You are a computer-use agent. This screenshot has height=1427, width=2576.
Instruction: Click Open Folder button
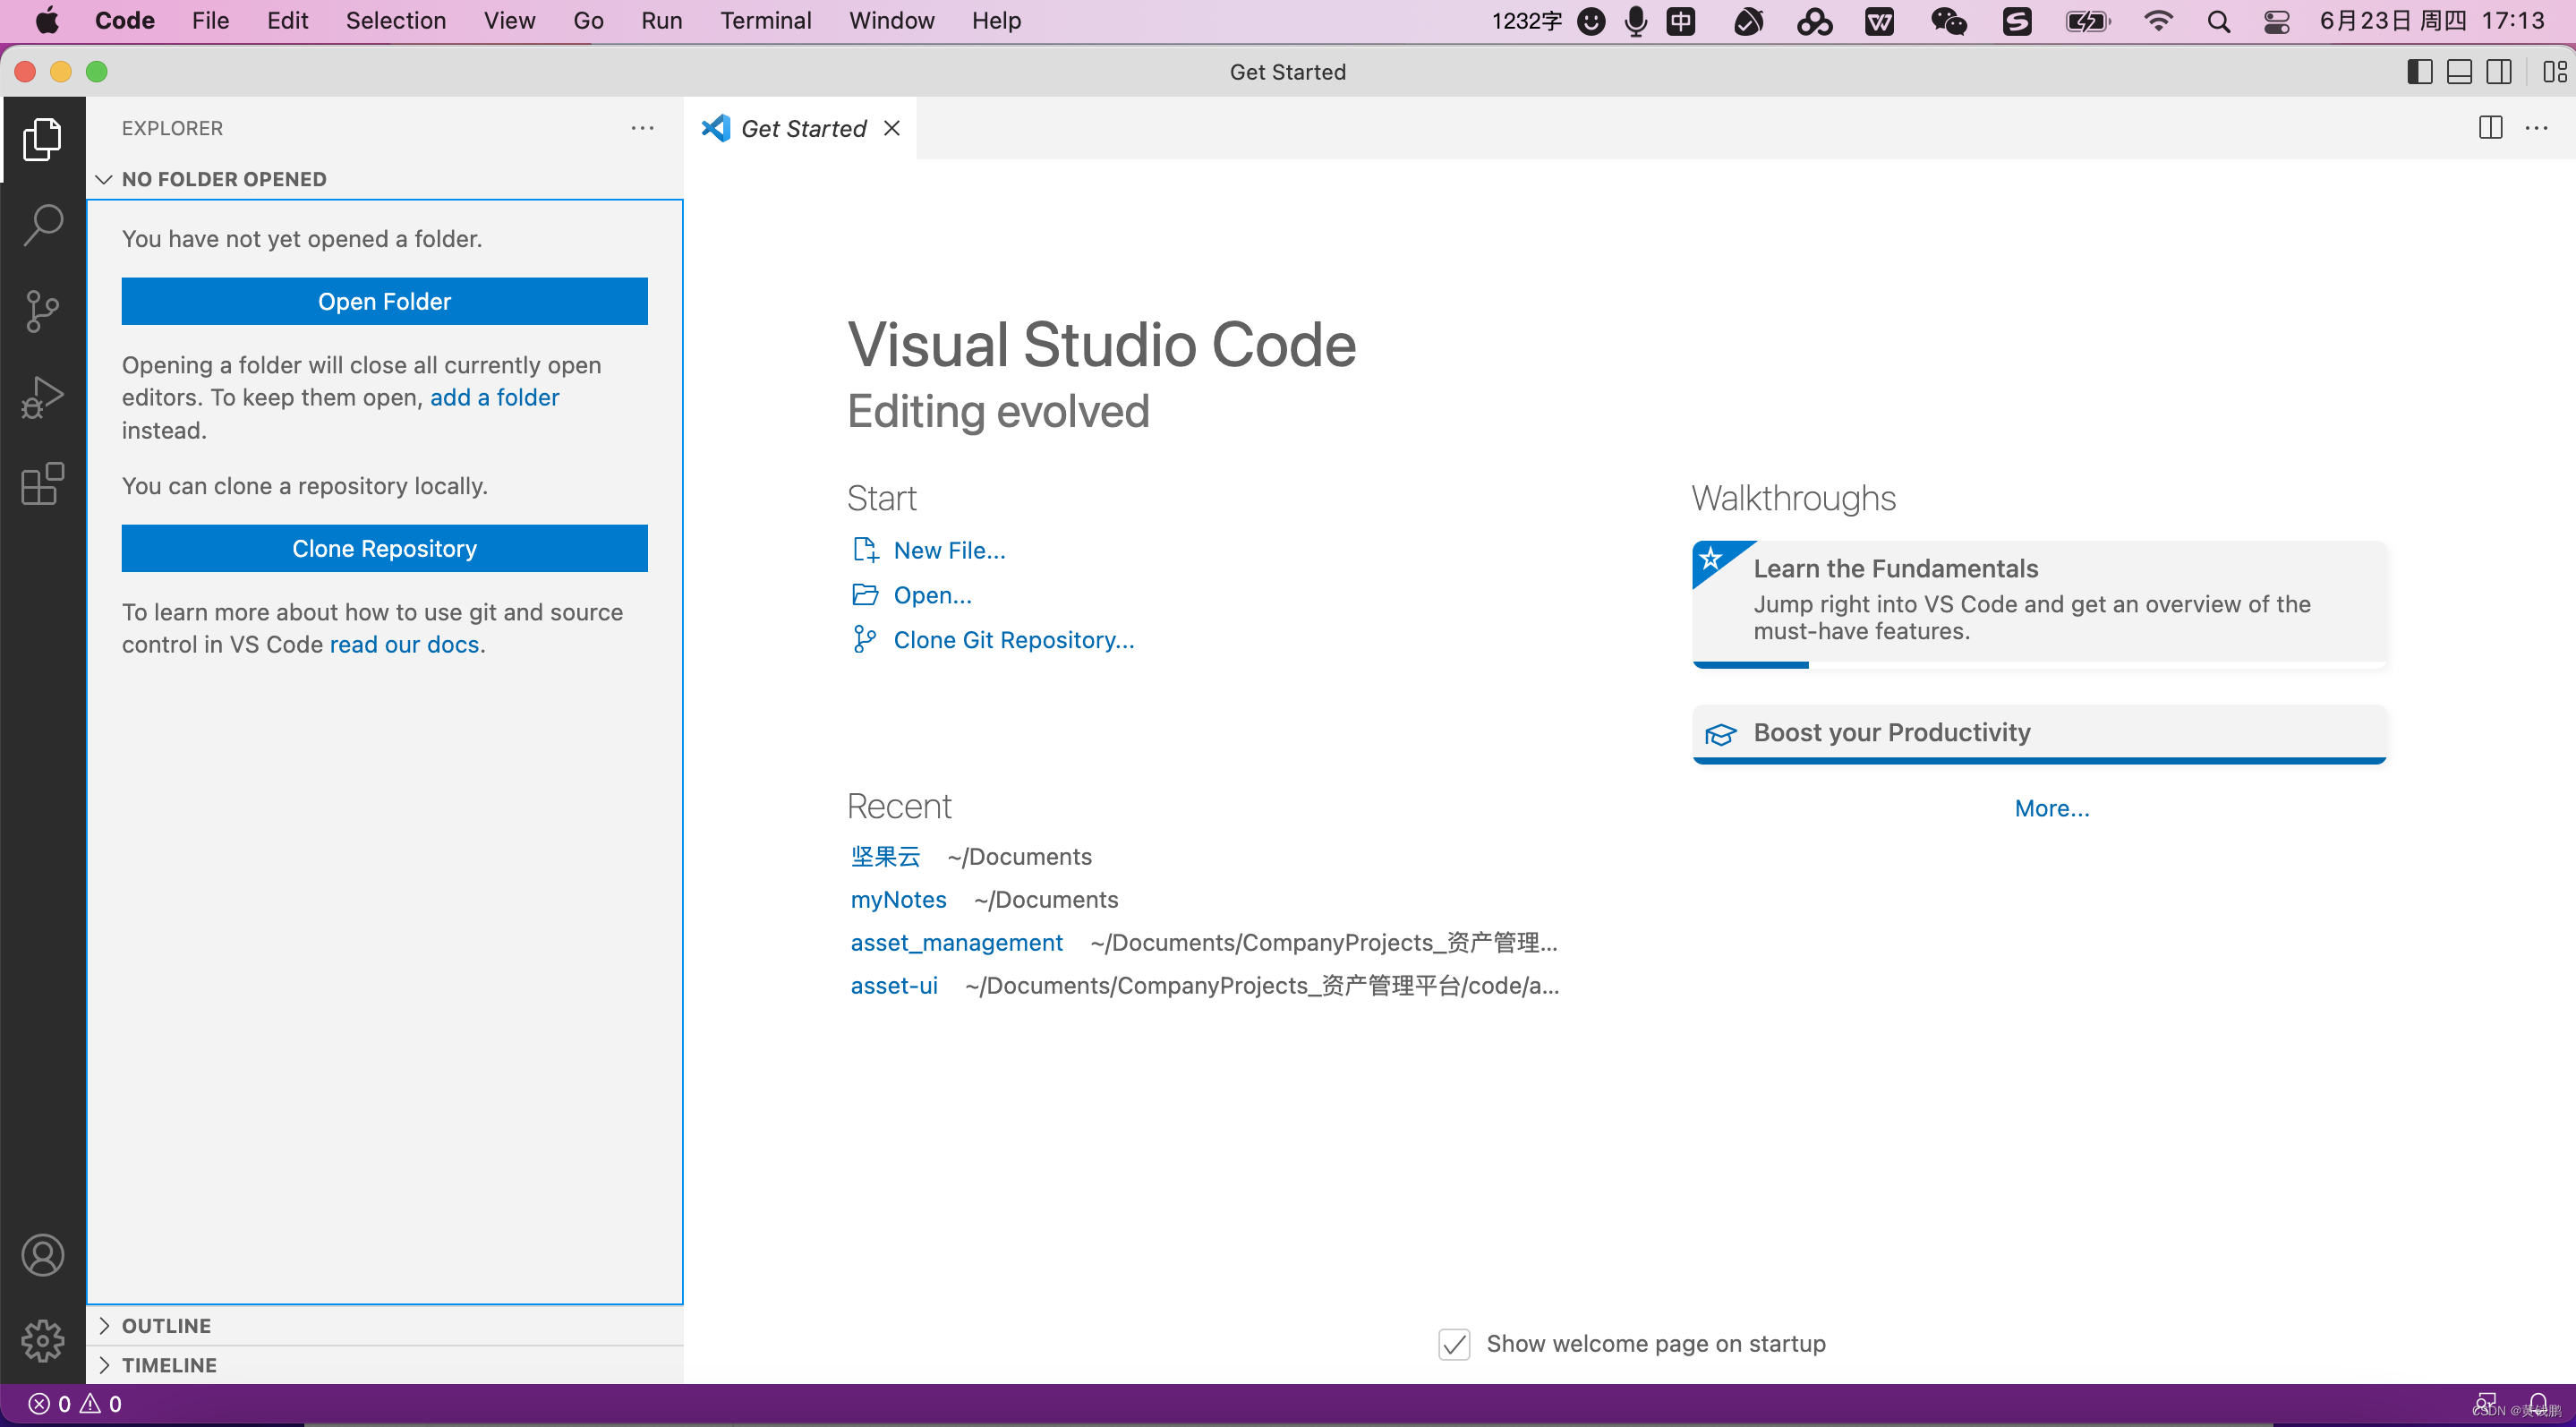385,301
